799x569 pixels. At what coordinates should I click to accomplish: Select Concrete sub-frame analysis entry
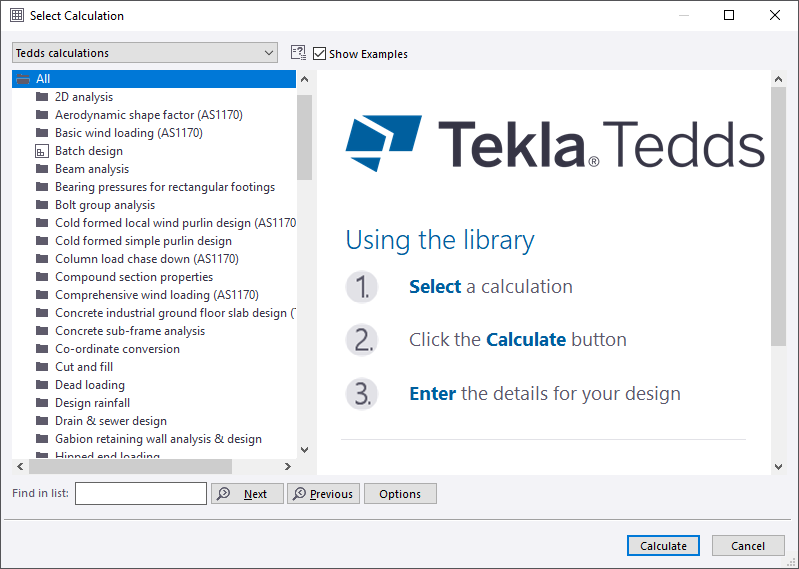pos(130,331)
